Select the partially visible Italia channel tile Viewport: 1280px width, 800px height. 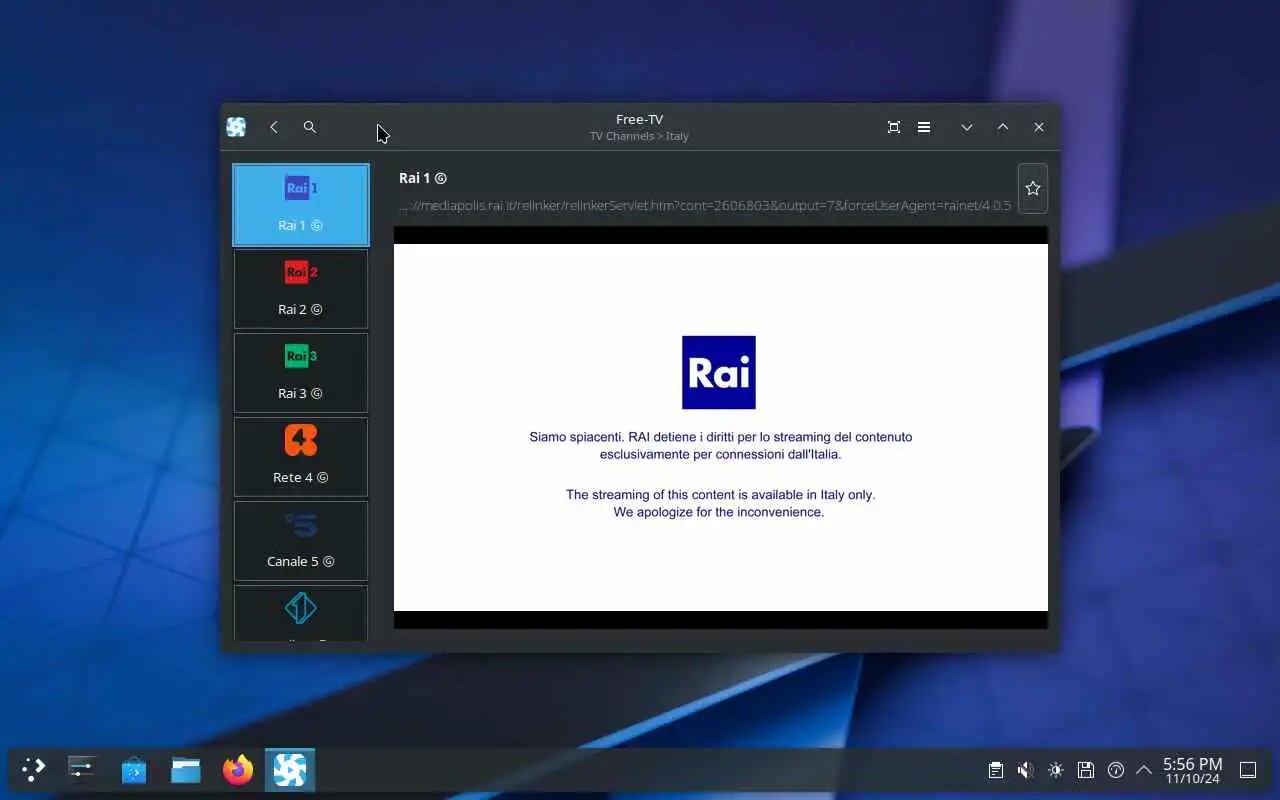point(301,613)
